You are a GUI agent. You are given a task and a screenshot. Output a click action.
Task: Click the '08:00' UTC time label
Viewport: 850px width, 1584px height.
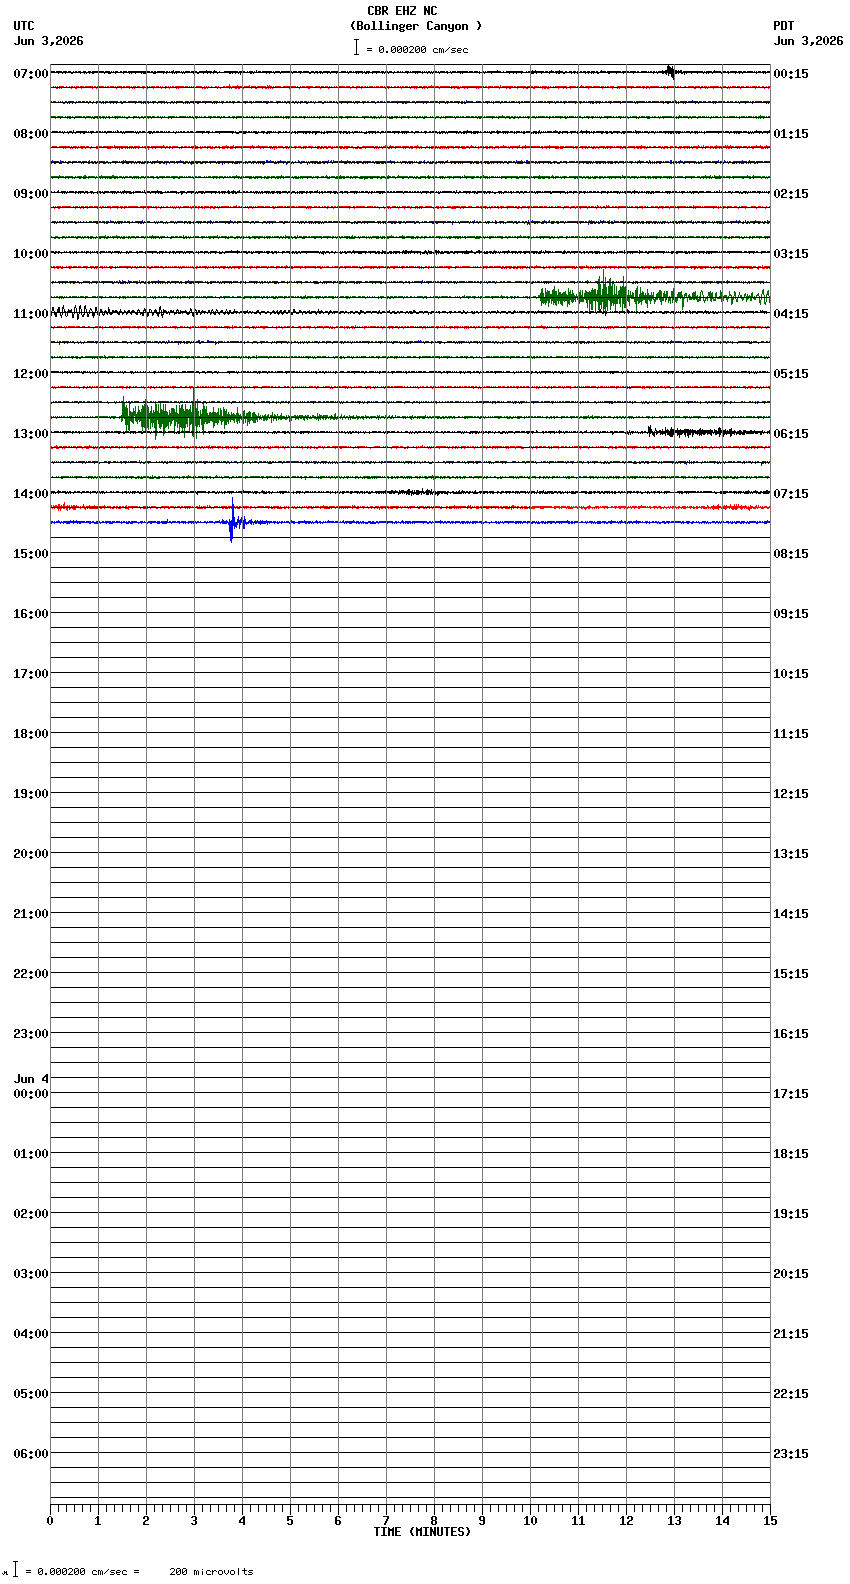pos(31,133)
